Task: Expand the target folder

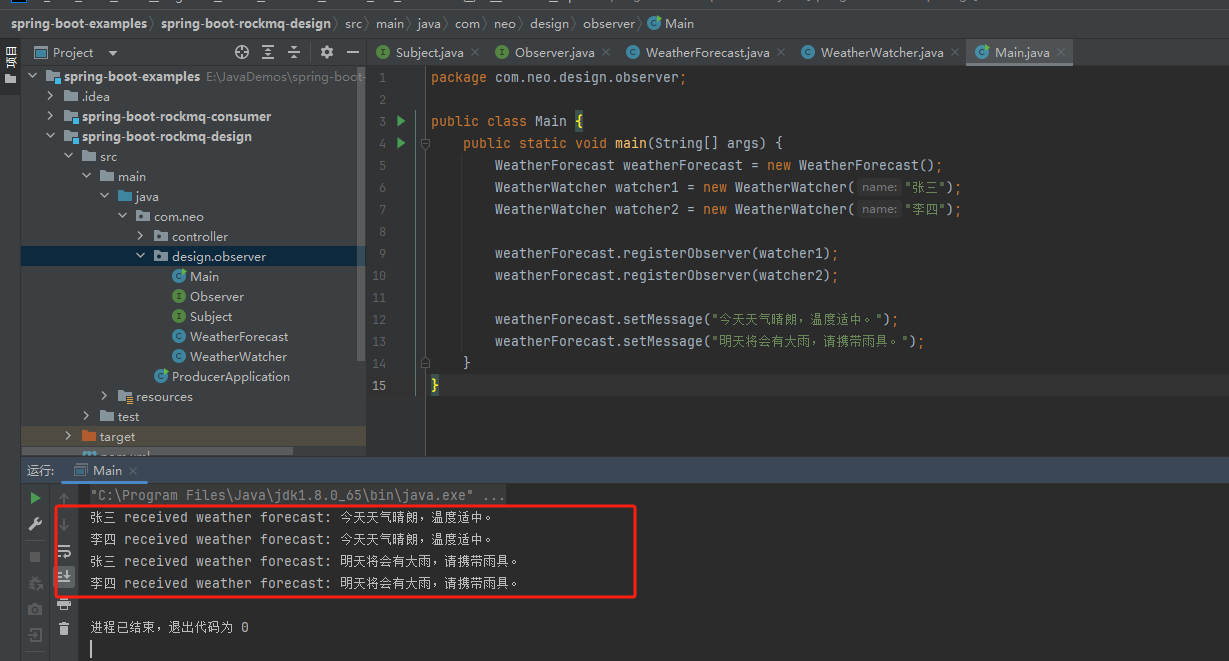Action: click(x=68, y=436)
